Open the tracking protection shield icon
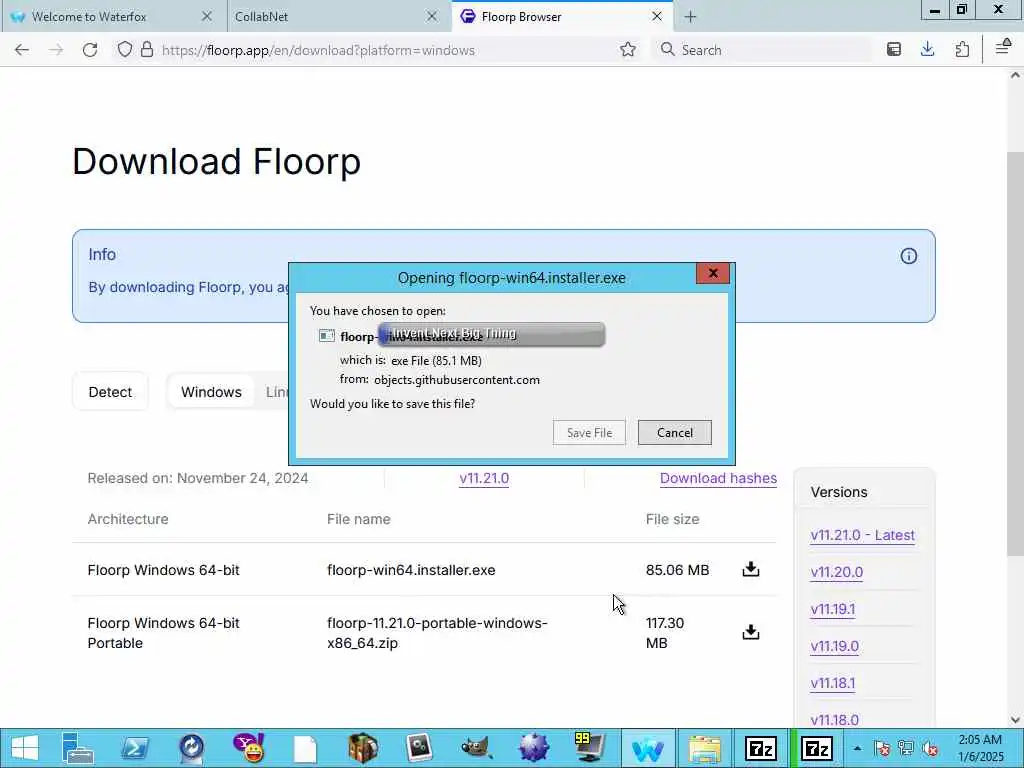Viewport: 1024px width, 768px height. pyautogui.click(x=125, y=50)
